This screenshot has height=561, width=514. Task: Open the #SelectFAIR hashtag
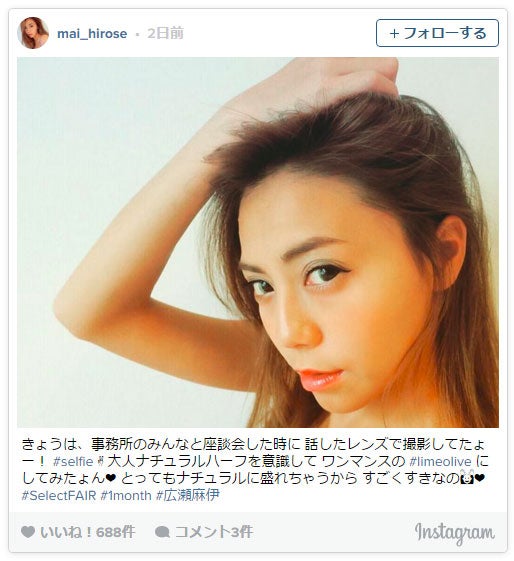click(x=59, y=496)
